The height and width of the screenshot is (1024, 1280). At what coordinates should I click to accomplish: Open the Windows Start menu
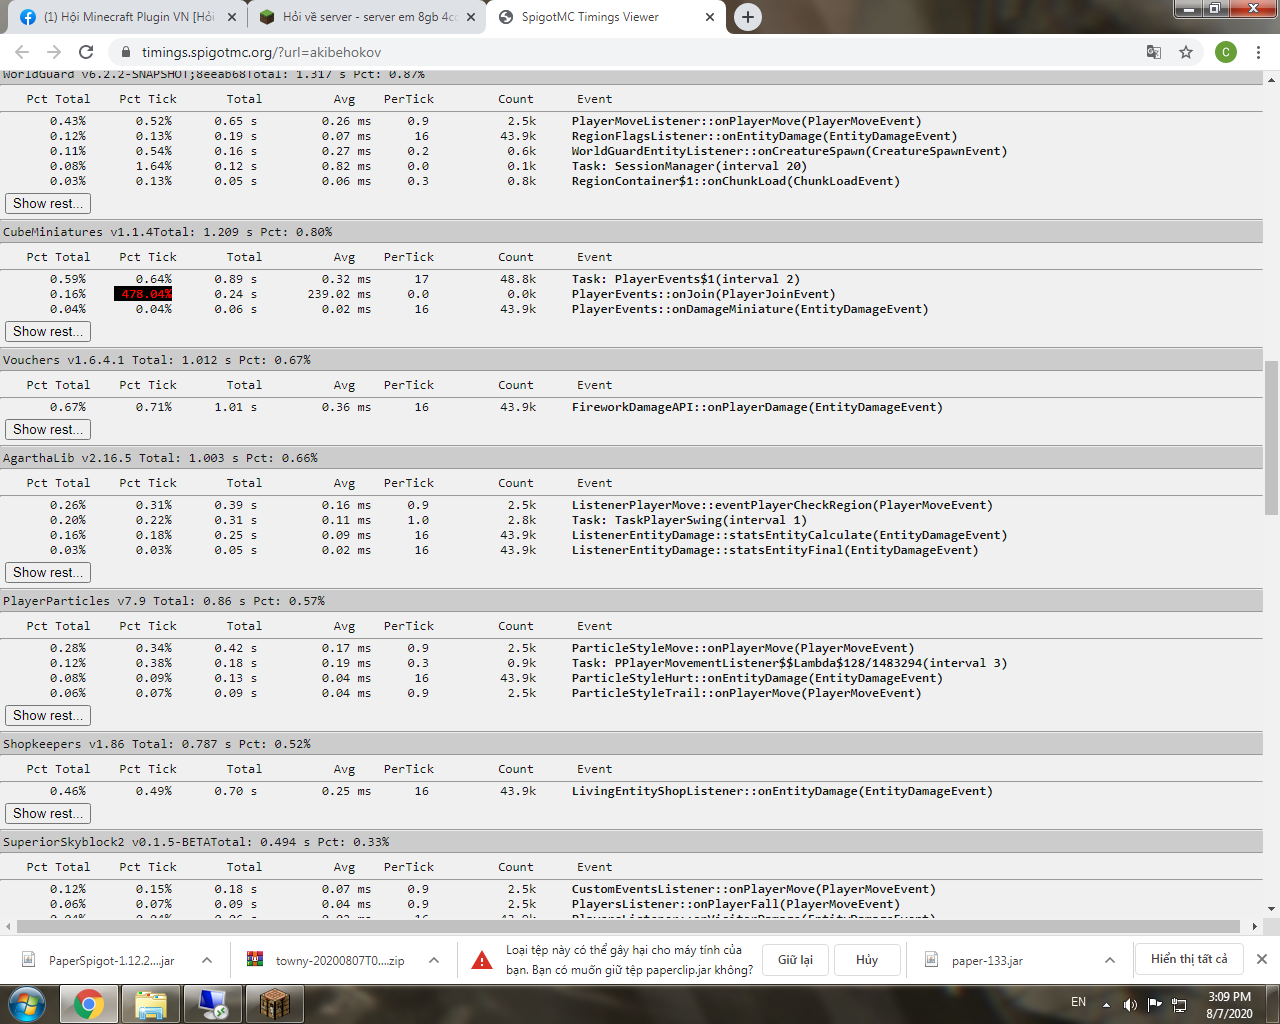[x=27, y=1004]
